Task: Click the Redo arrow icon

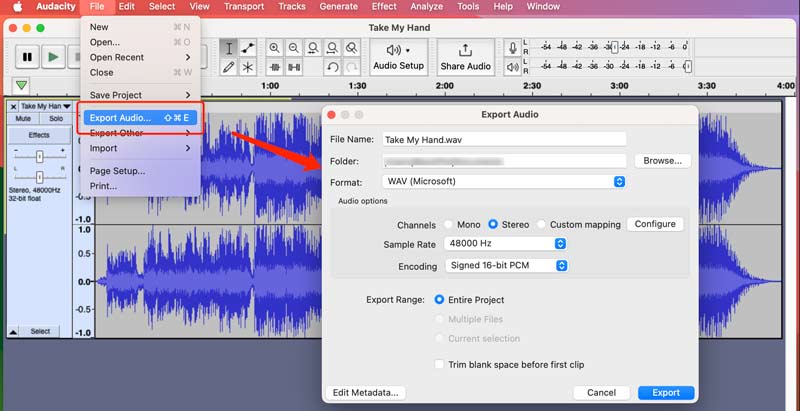Action: pos(351,67)
